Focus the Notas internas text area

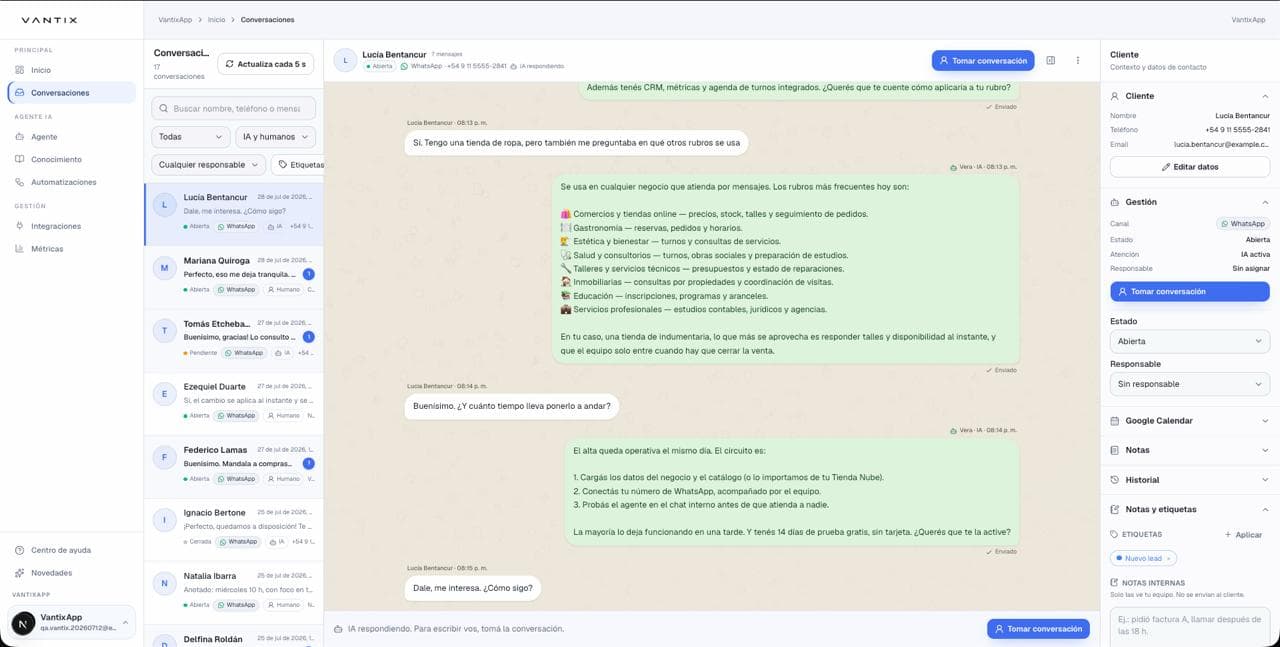[1190, 626]
